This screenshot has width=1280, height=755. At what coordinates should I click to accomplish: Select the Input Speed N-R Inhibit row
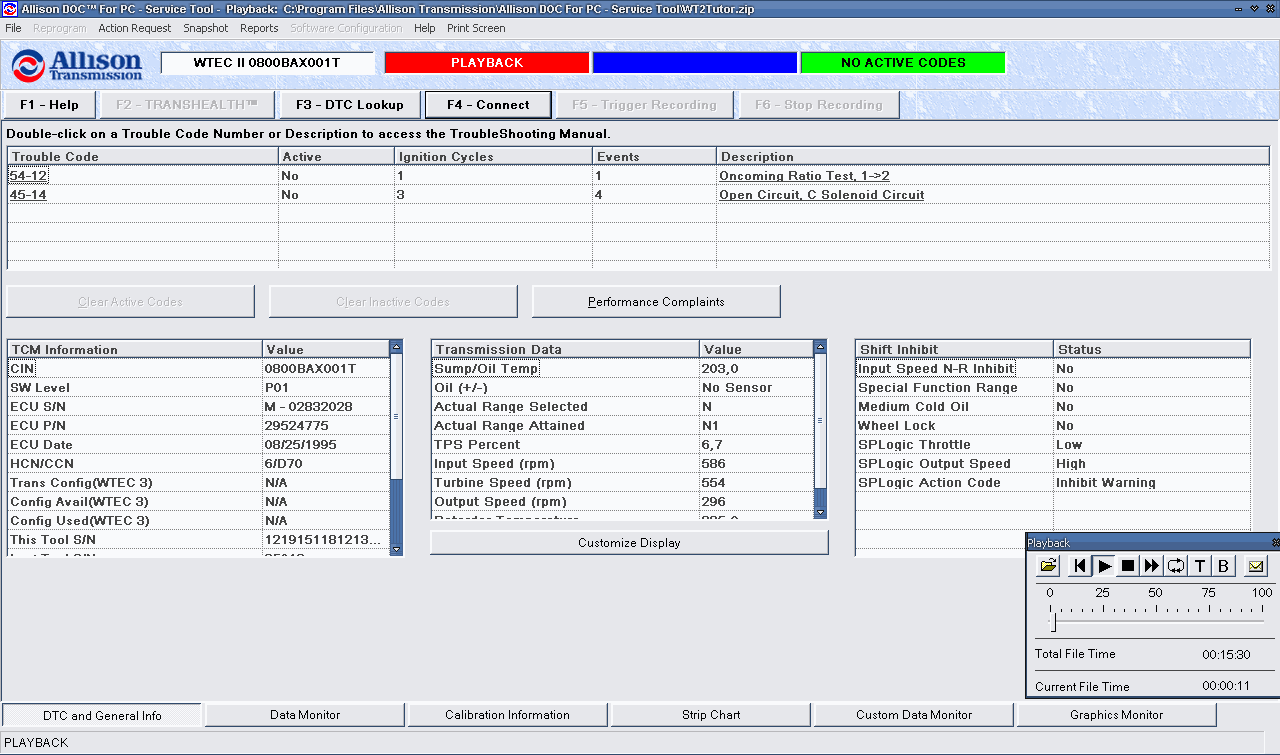coord(1053,369)
